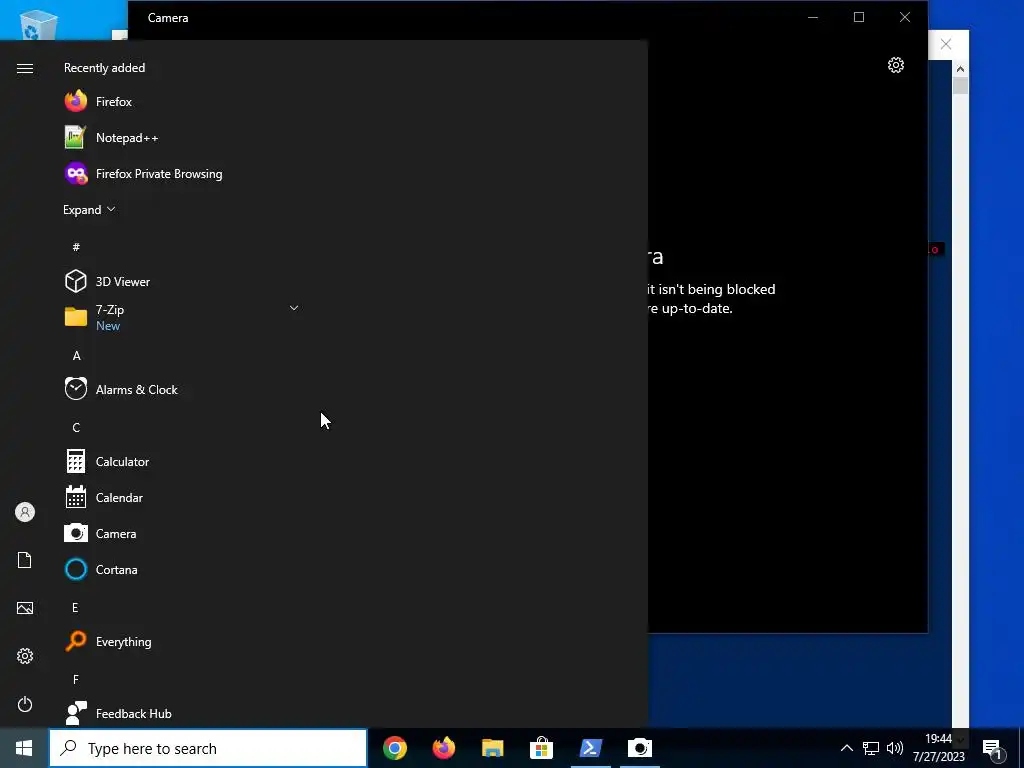Launch Alarms & Clock
1024x768 pixels.
pyautogui.click(x=182, y=389)
